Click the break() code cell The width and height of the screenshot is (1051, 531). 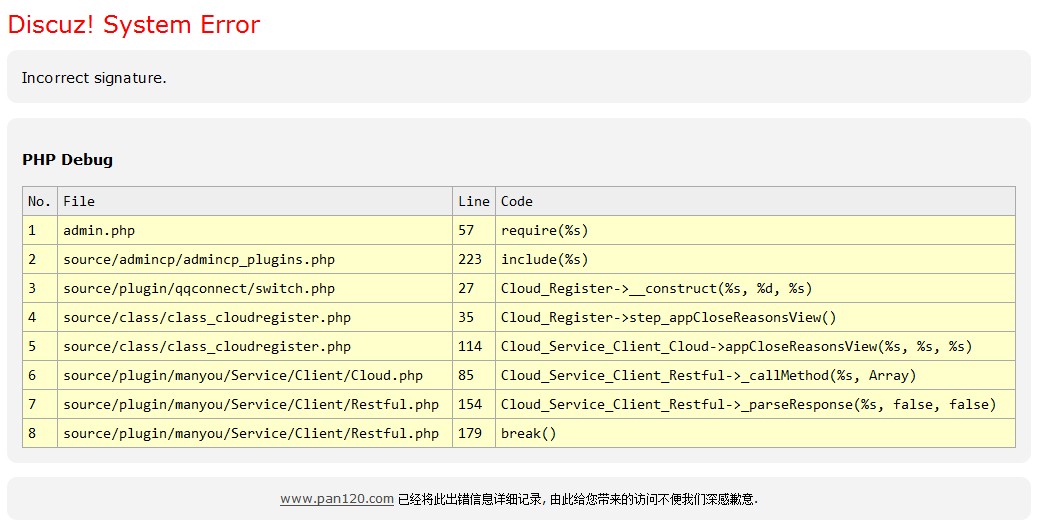pyautogui.click(x=529, y=433)
